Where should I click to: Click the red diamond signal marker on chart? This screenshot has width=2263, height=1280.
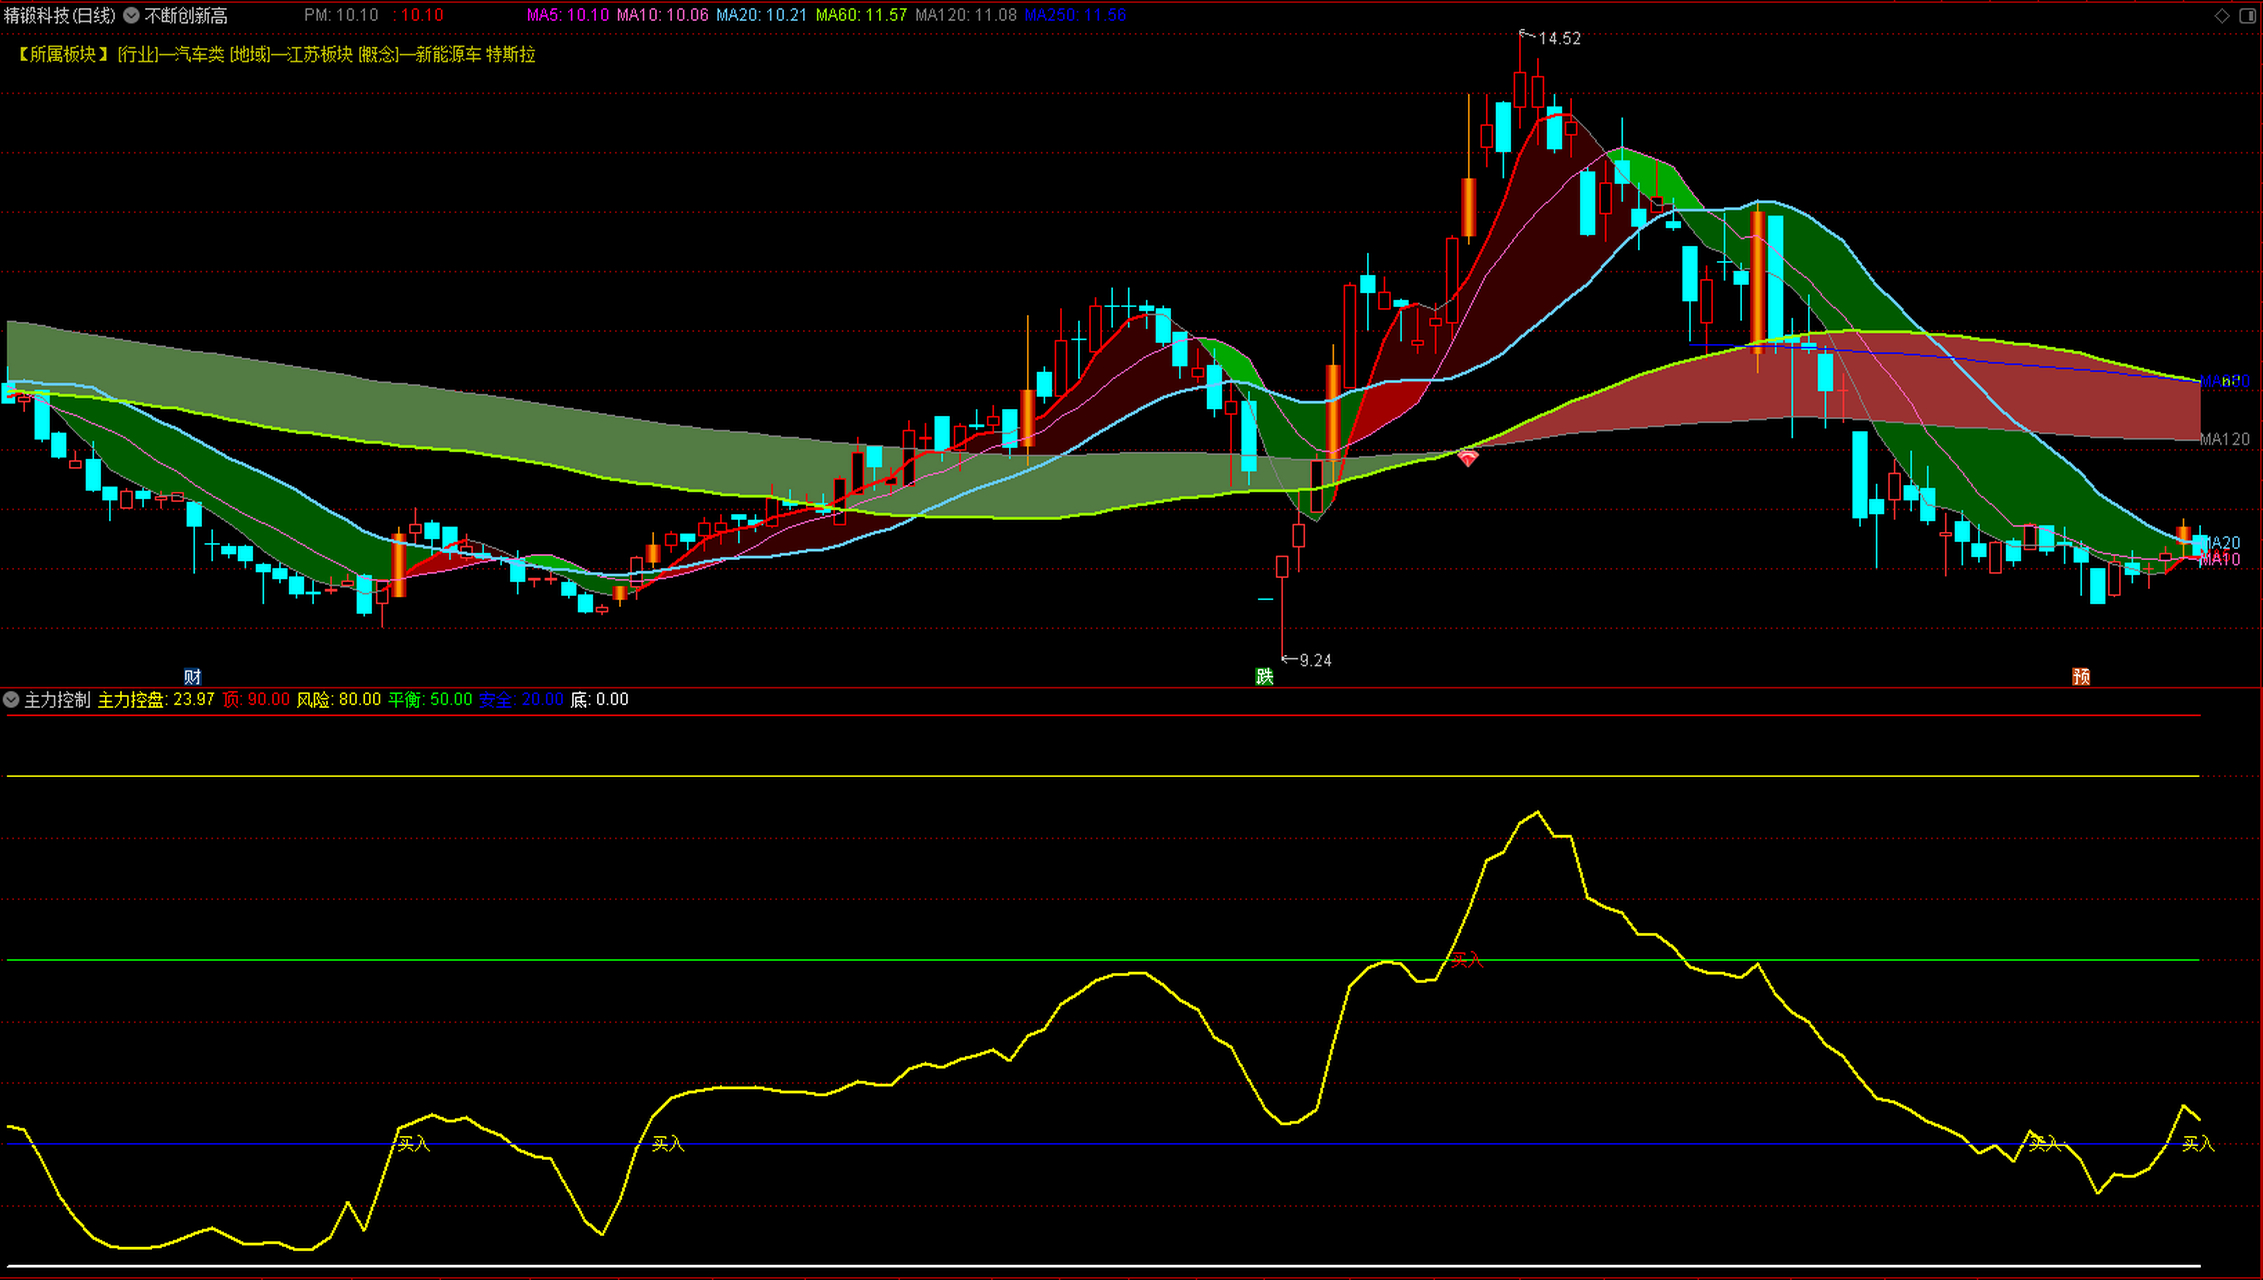click(1467, 458)
